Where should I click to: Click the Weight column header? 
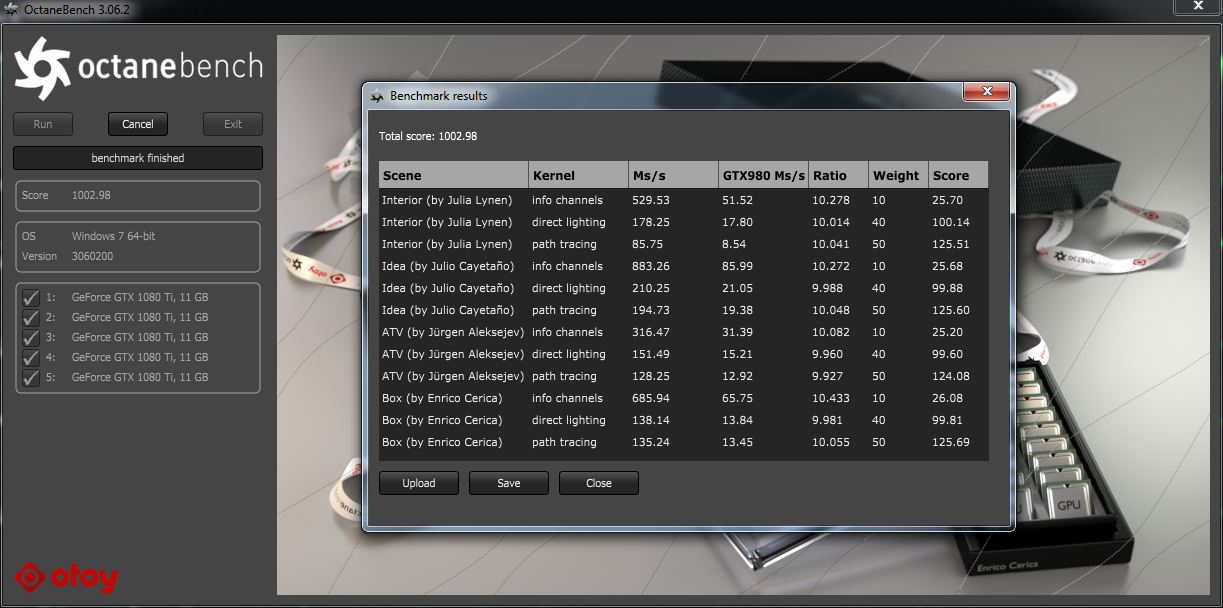[898, 175]
